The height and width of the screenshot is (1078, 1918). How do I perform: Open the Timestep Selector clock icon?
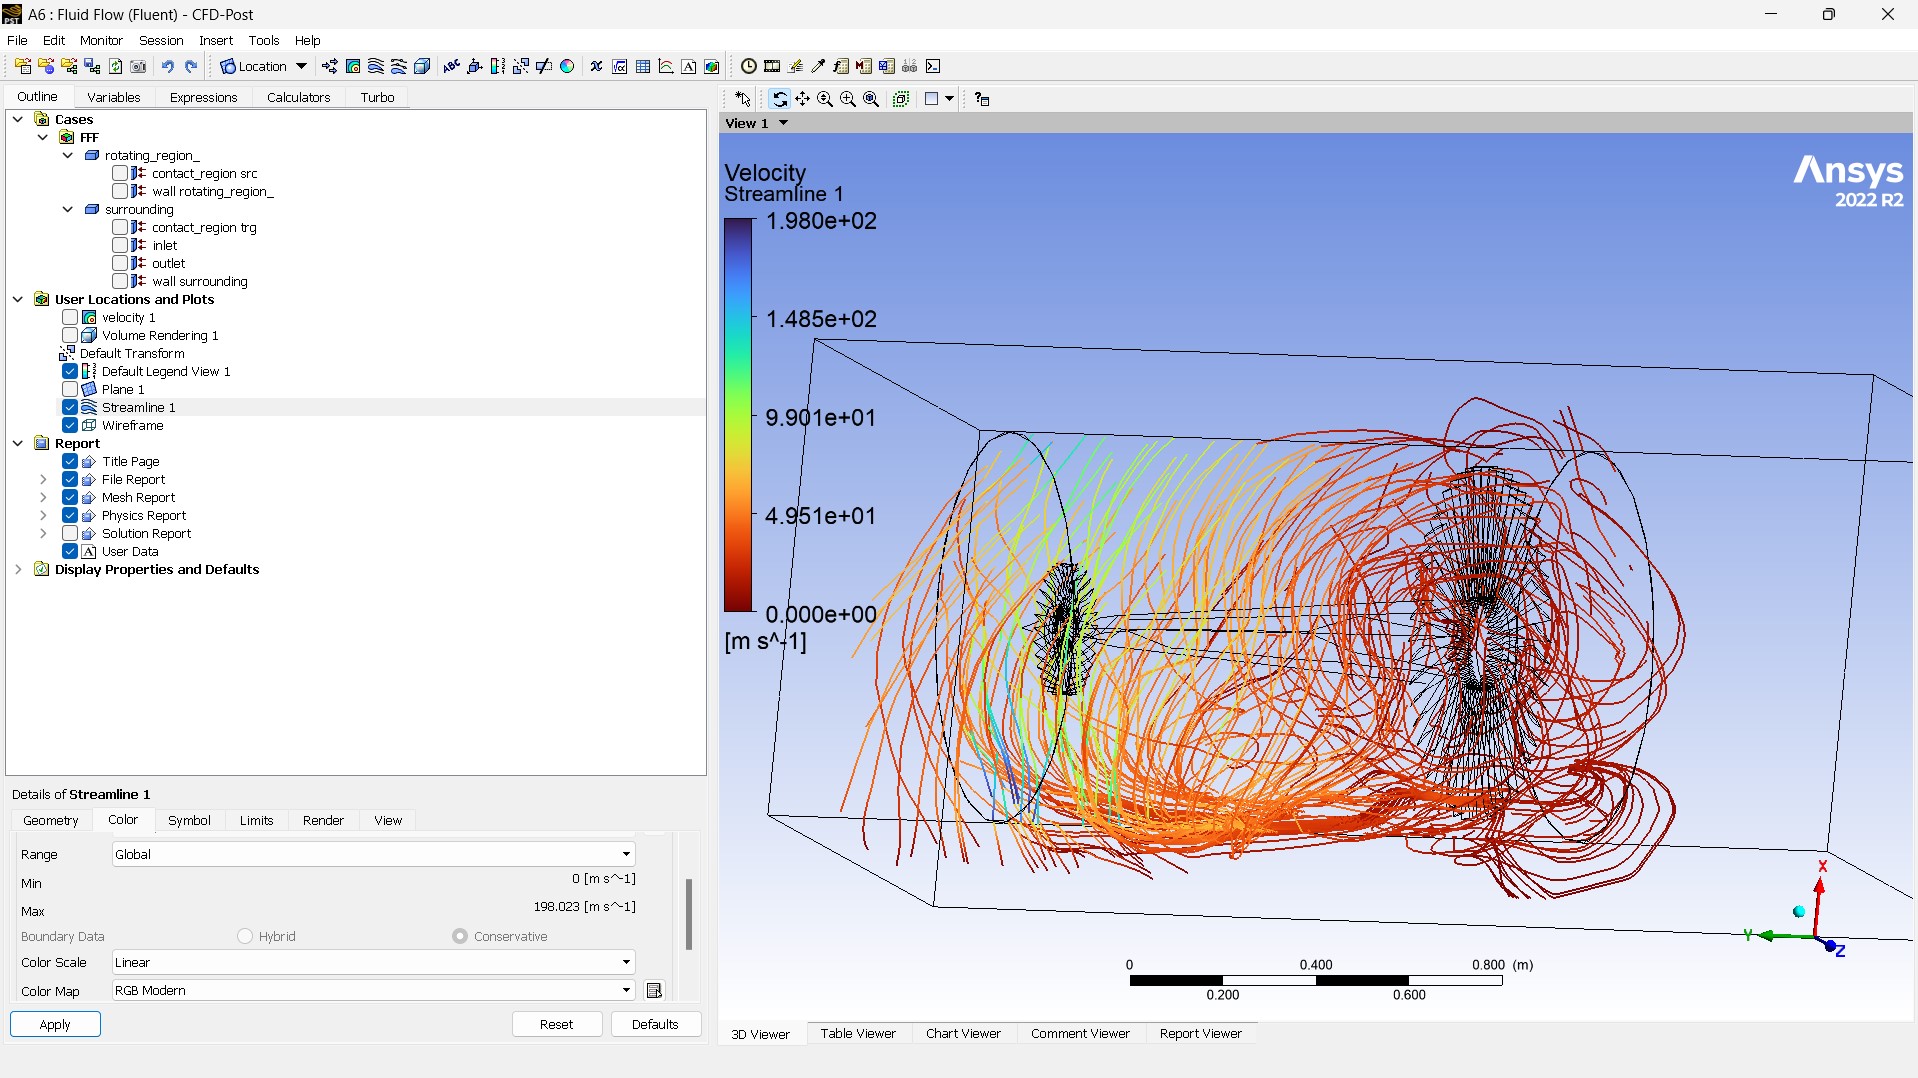coord(749,66)
